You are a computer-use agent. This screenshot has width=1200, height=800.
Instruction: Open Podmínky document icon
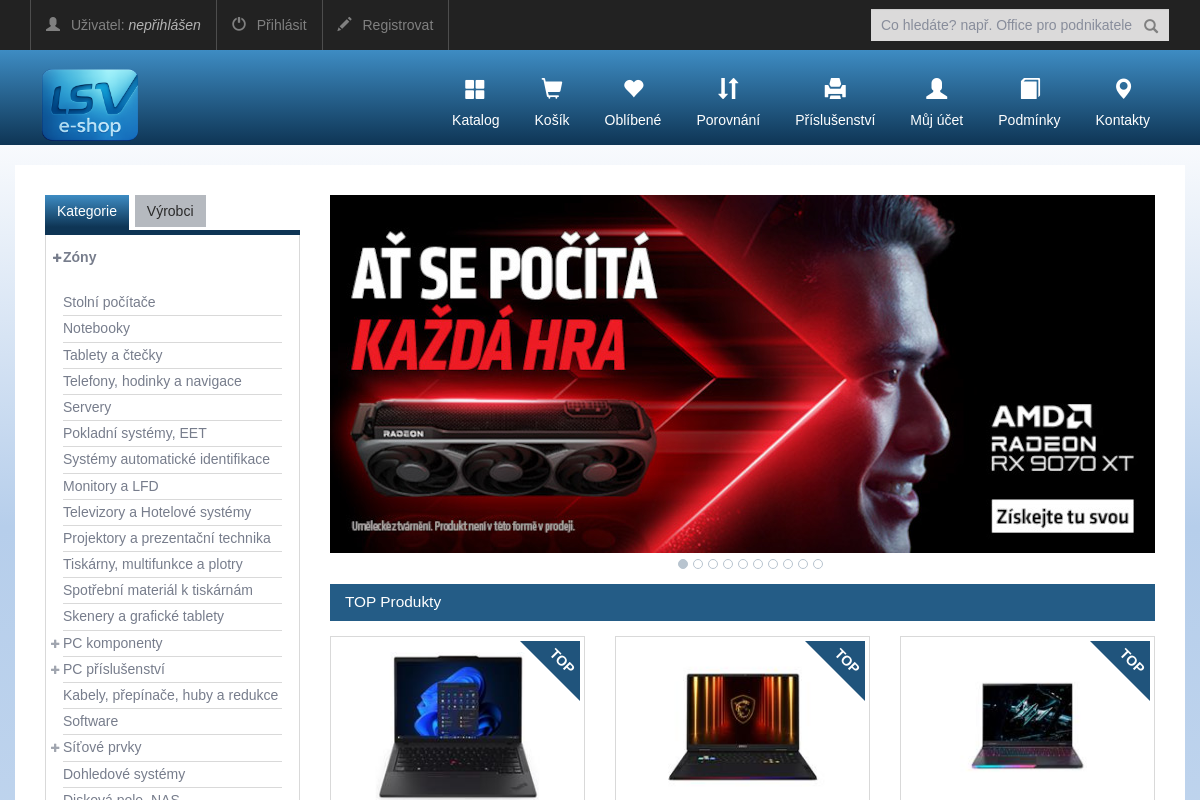tap(1030, 89)
